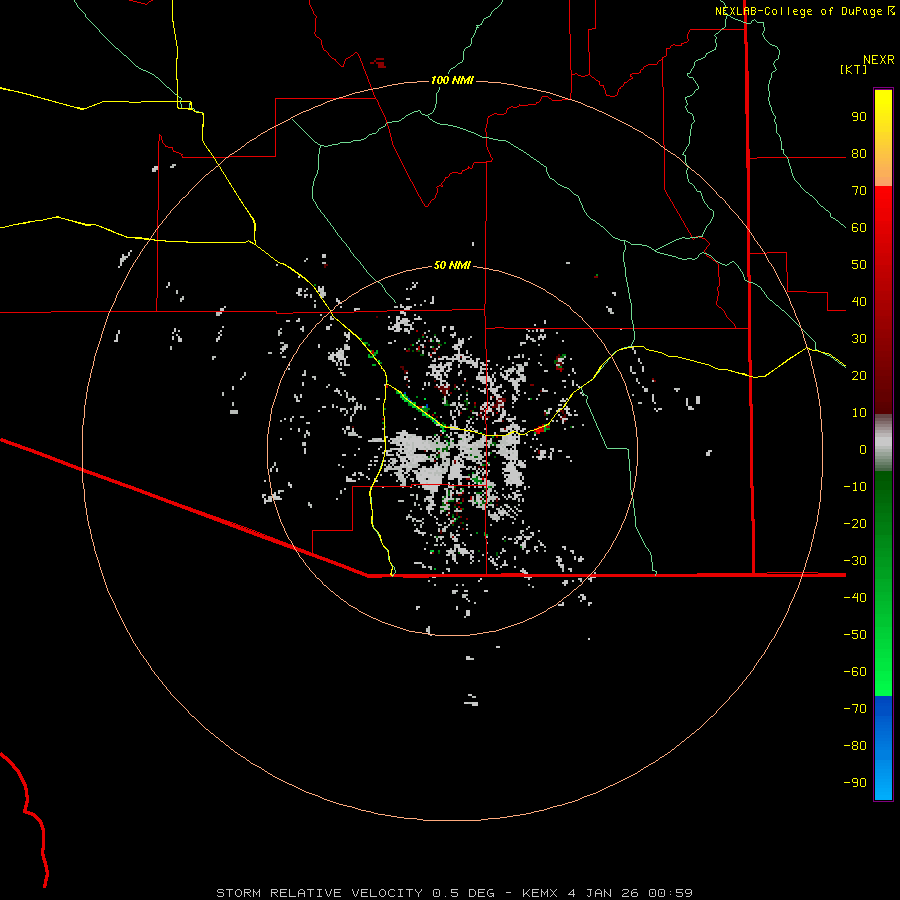Click the 70 value on velocity scale
Viewport: 900px width, 900px height.
859,191
